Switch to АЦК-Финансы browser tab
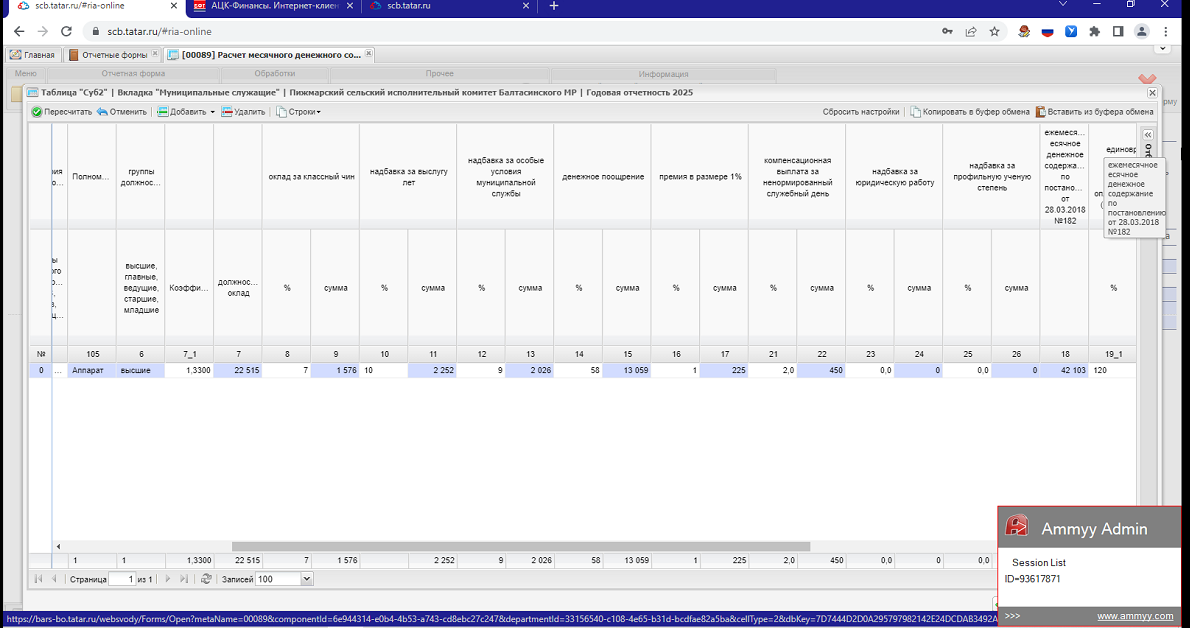The height and width of the screenshot is (628, 1190). [275, 6]
